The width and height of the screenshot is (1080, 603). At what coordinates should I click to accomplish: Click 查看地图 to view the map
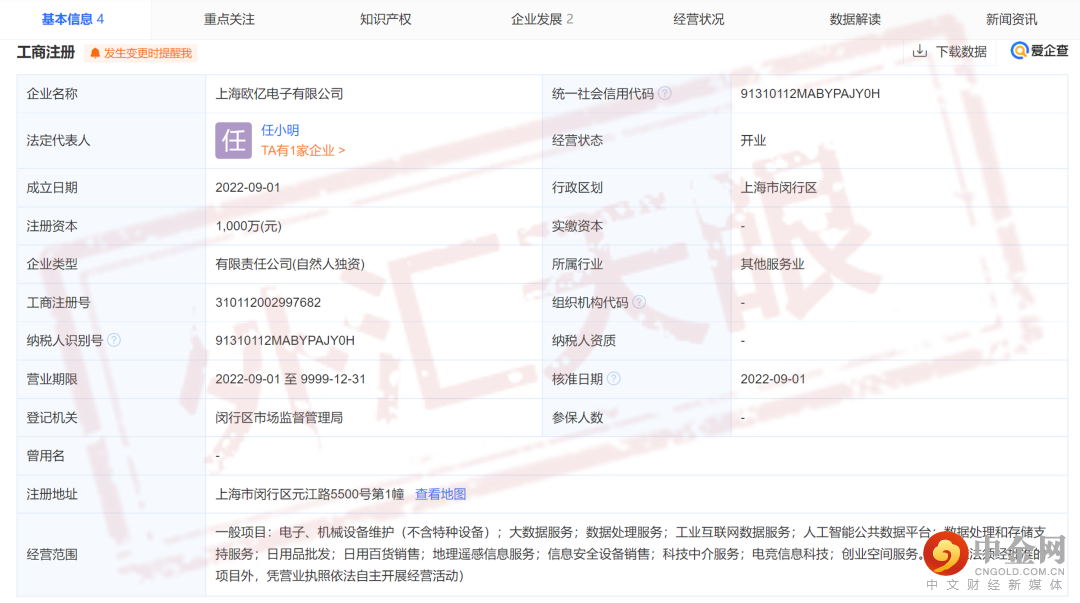tap(441, 494)
